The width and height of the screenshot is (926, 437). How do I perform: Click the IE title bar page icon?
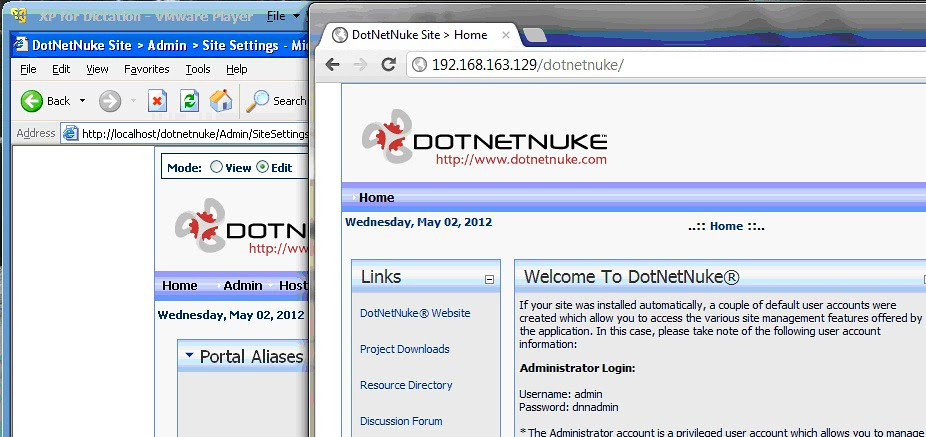click(x=21, y=45)
